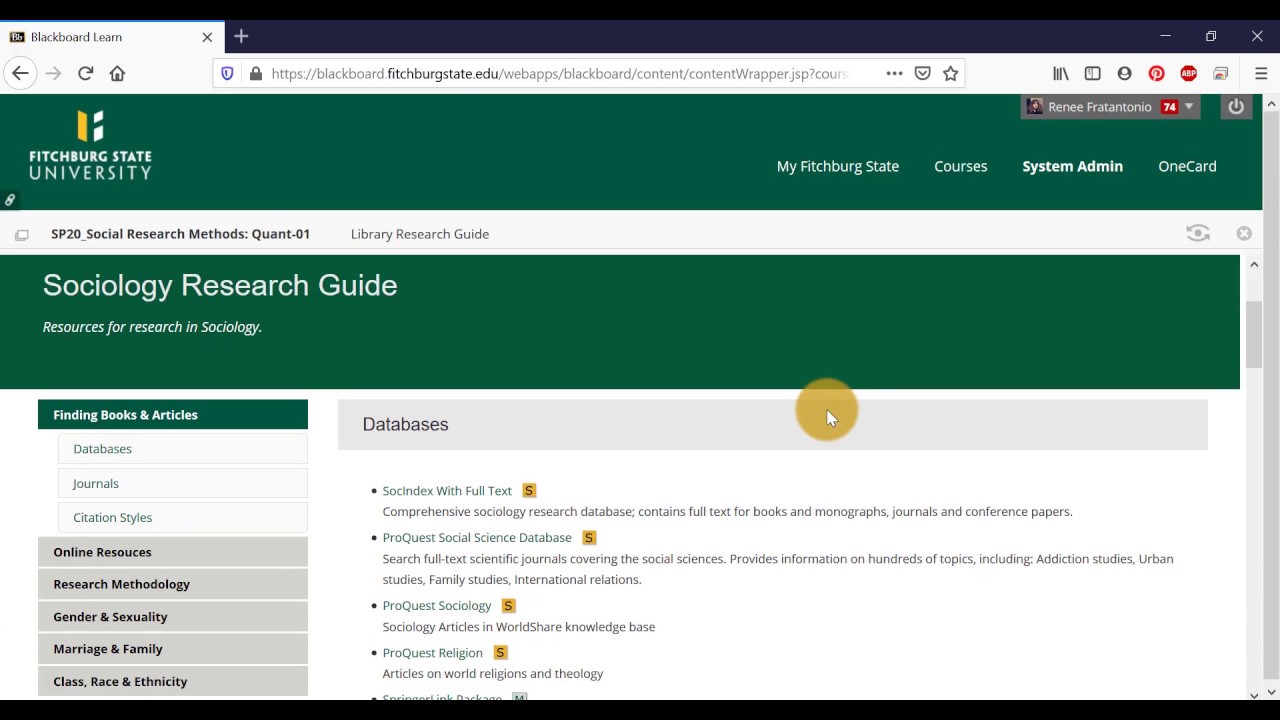This screenshot has width=1280, height=720.
Task: Toggle student preview eye icon
Action: [1198, 233]
